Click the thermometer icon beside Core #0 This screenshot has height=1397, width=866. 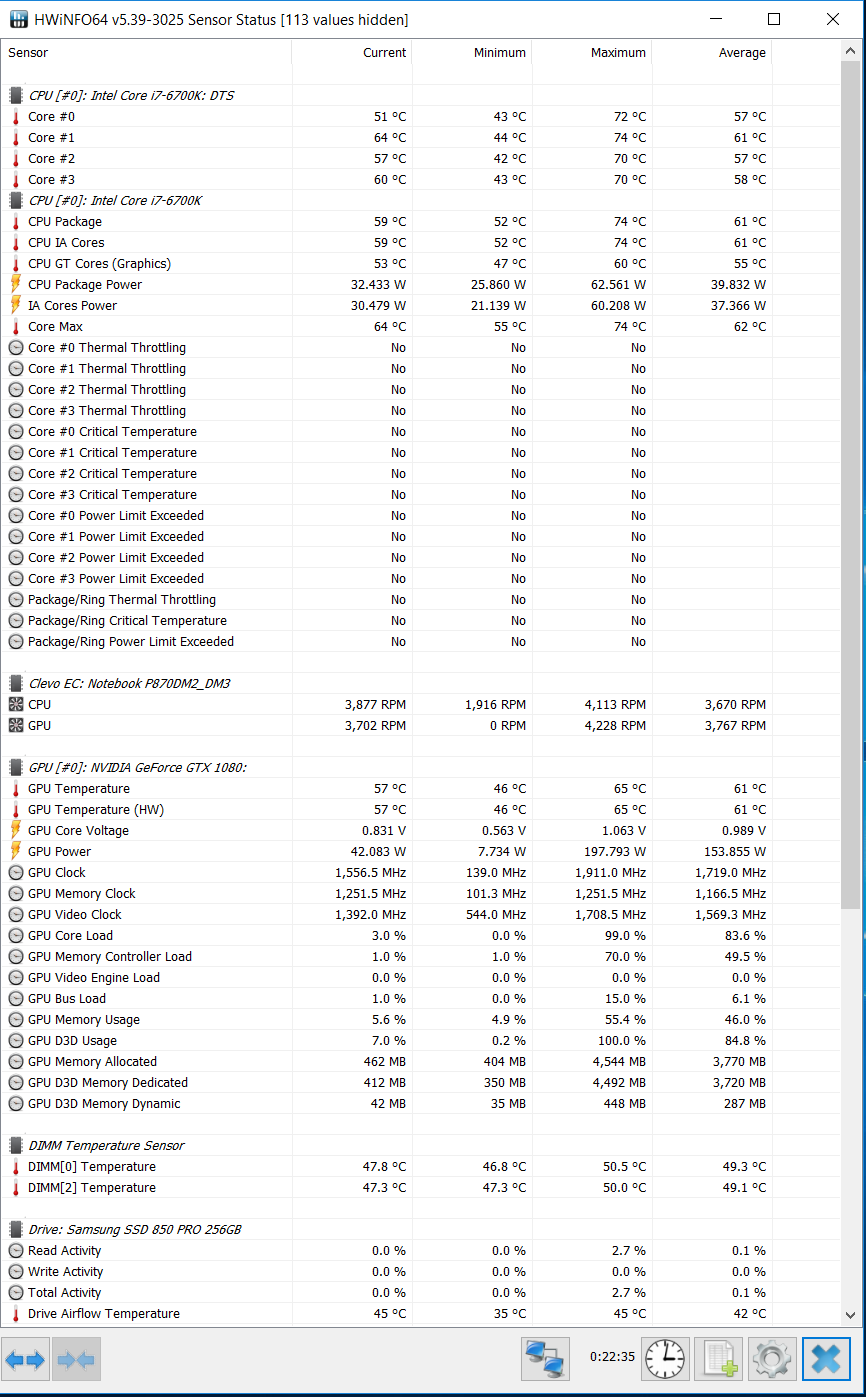pyautogui.click(x=15, y=117)
